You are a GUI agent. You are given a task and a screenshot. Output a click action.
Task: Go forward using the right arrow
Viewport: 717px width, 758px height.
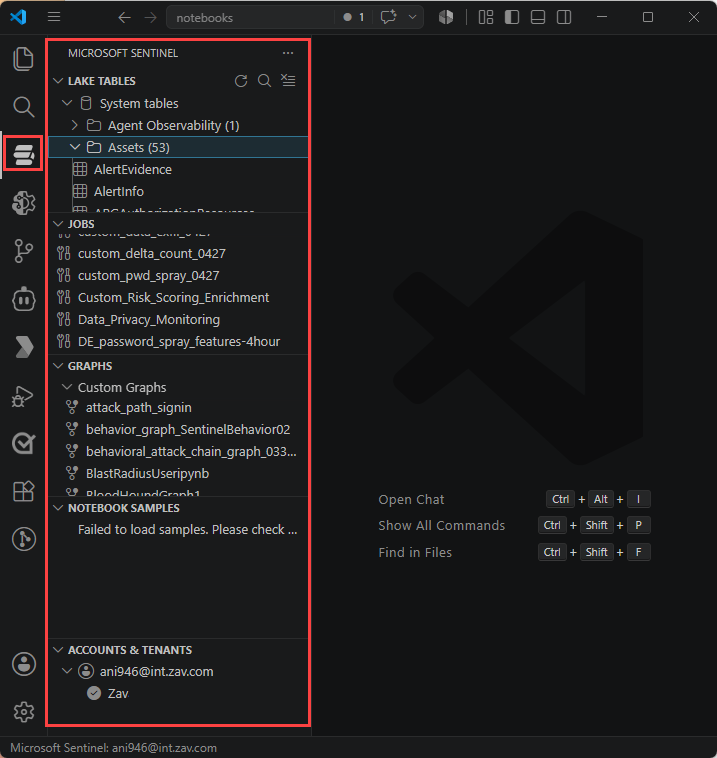point(150,18)
